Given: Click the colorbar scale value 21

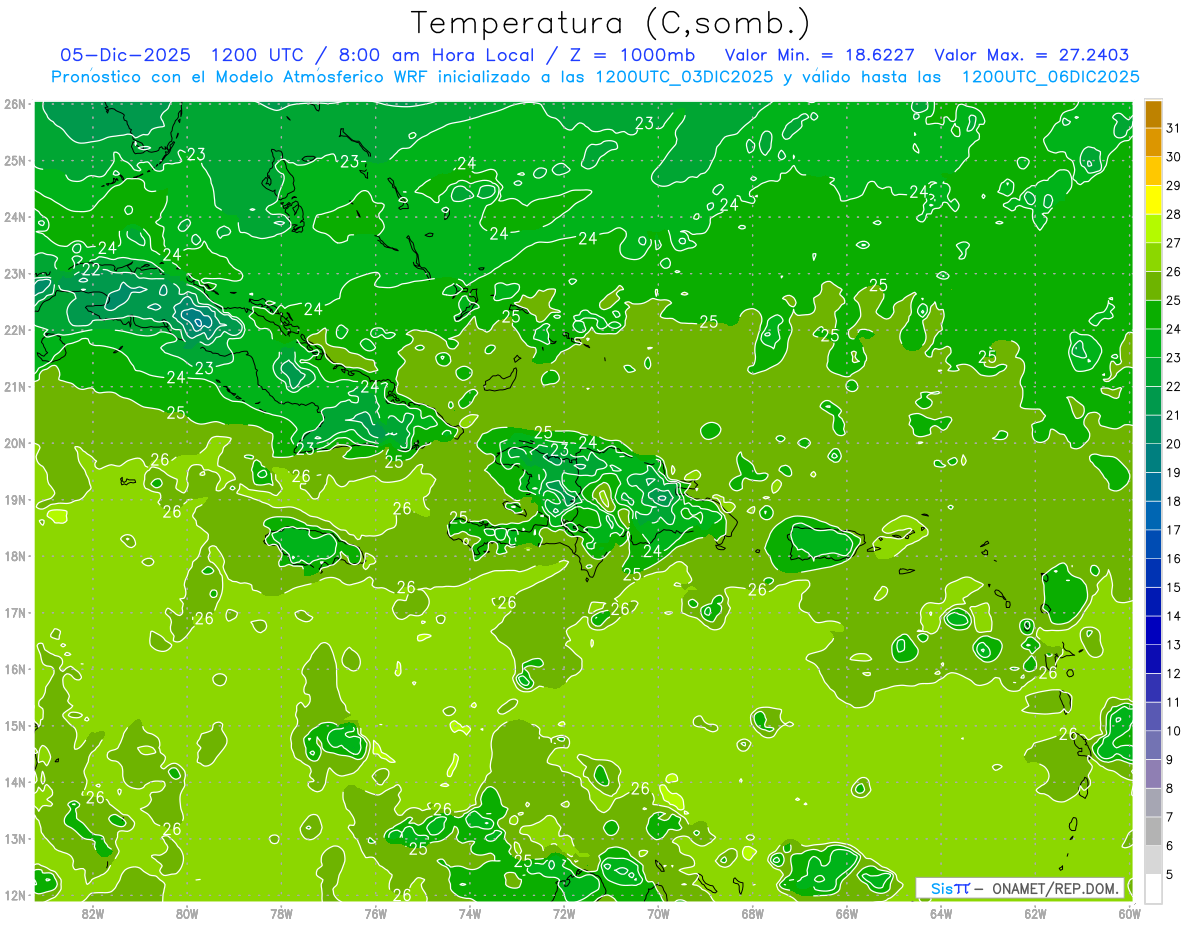Looking at the screenshot, I should coord(1173,415).
